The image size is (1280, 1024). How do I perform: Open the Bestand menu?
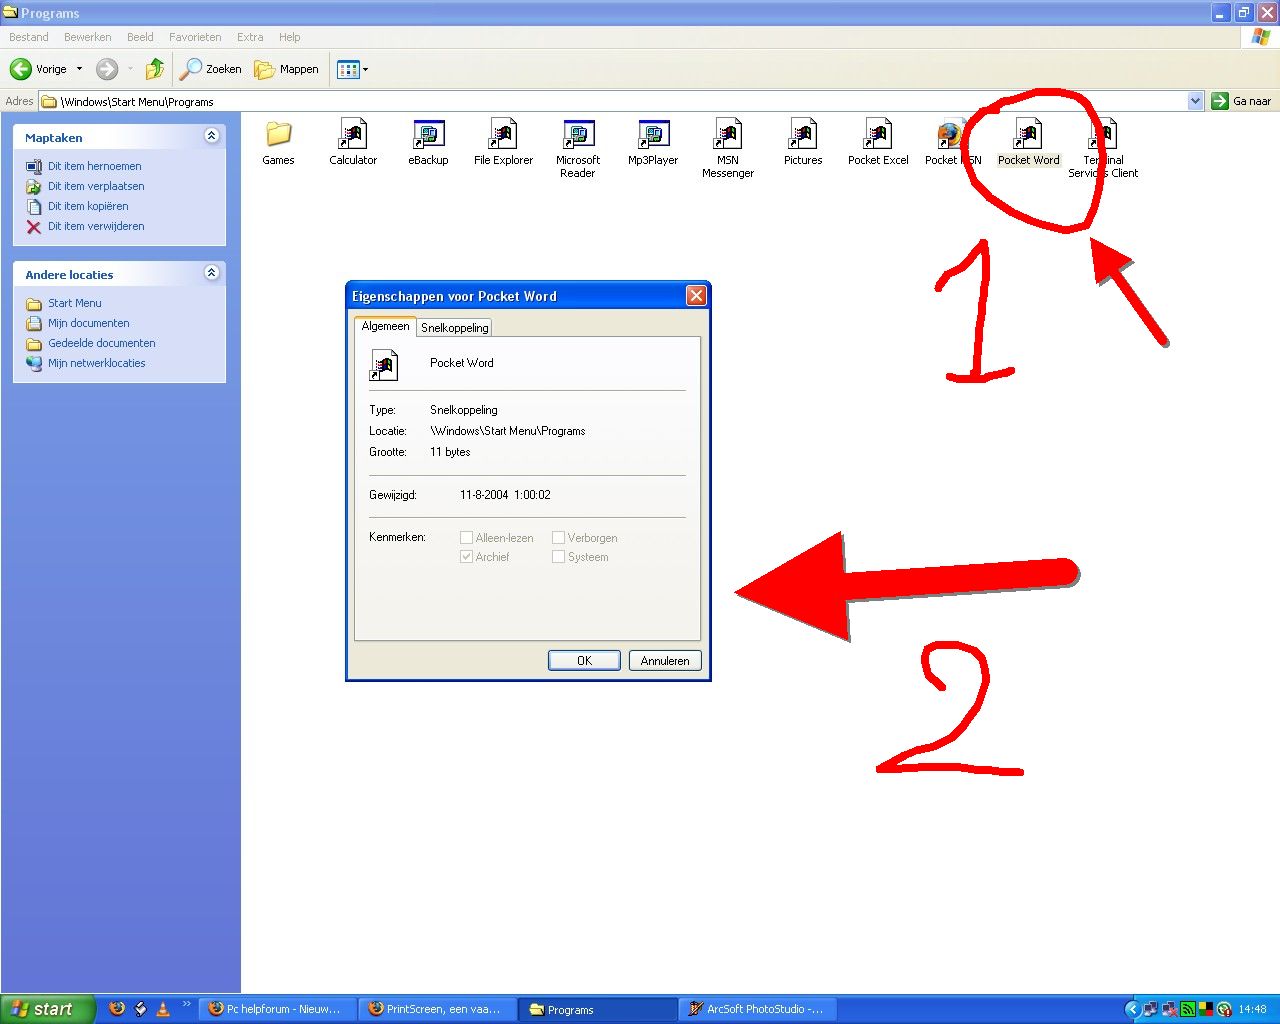[29, 37]
